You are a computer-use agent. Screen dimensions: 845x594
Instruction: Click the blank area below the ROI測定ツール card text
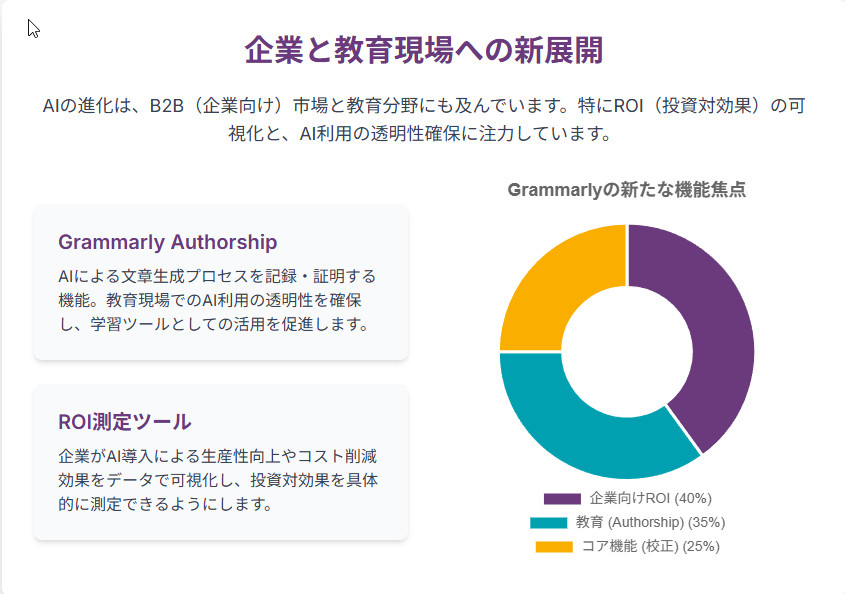(220, 527)
